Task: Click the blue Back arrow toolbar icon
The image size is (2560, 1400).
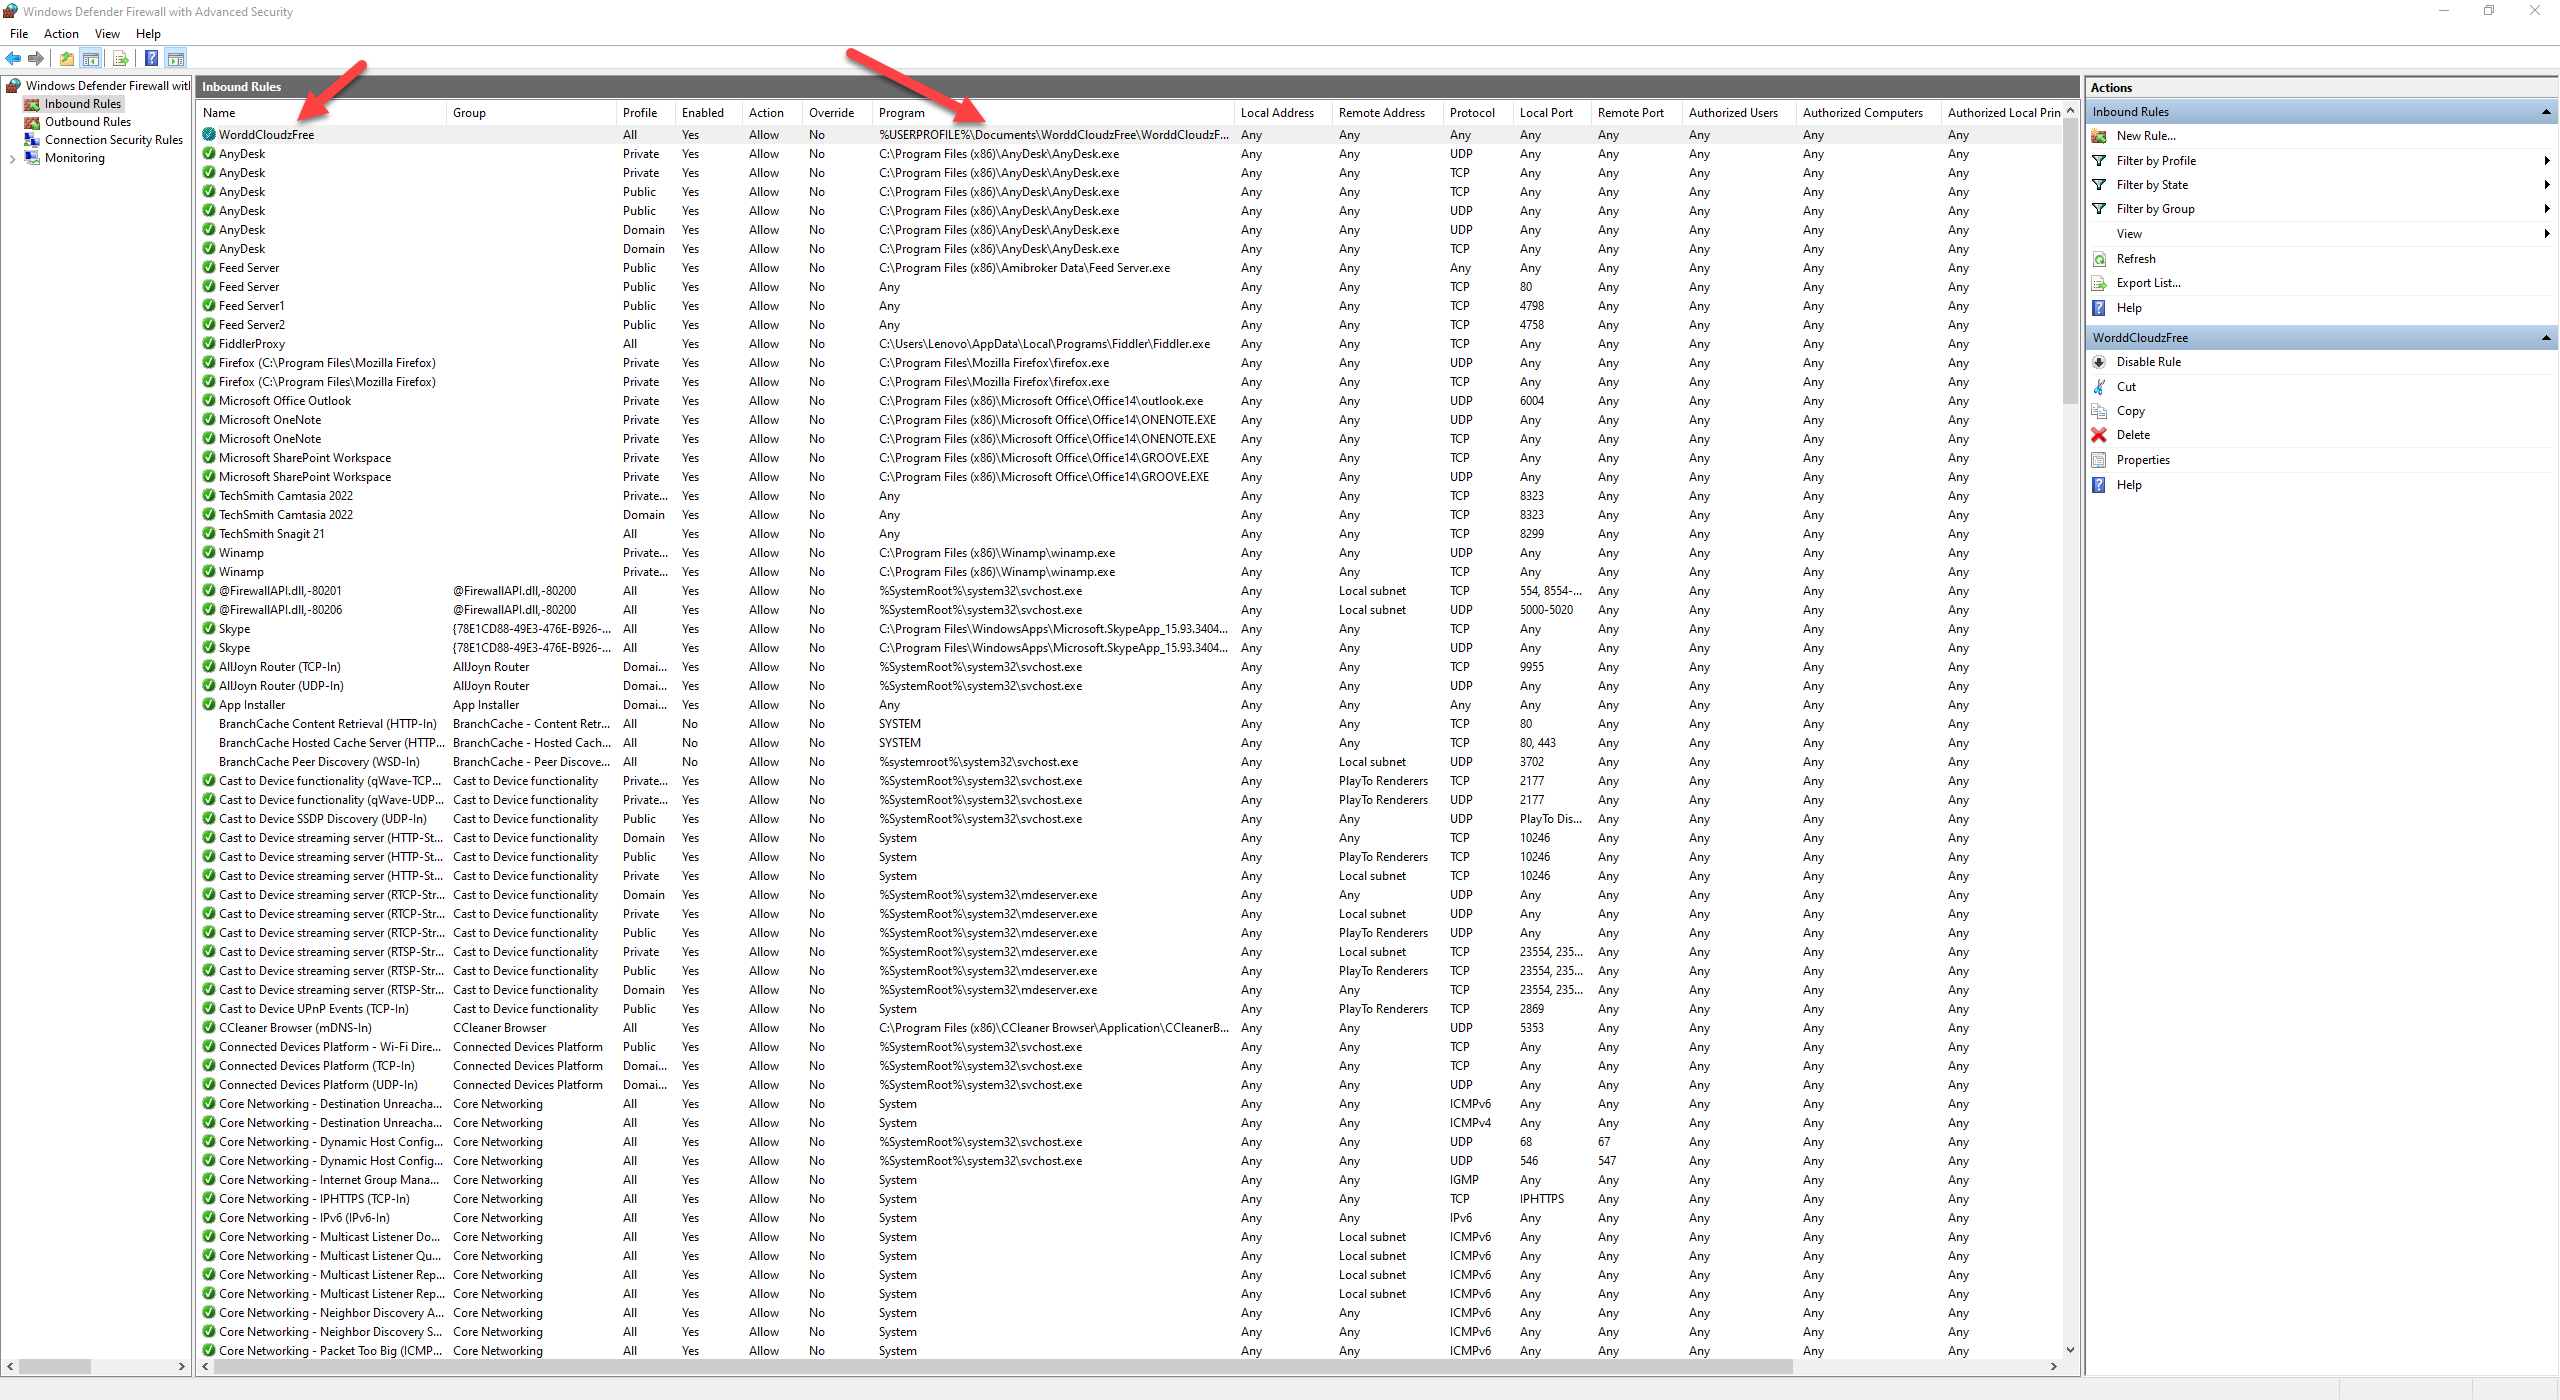Action: tap(13, 58)
